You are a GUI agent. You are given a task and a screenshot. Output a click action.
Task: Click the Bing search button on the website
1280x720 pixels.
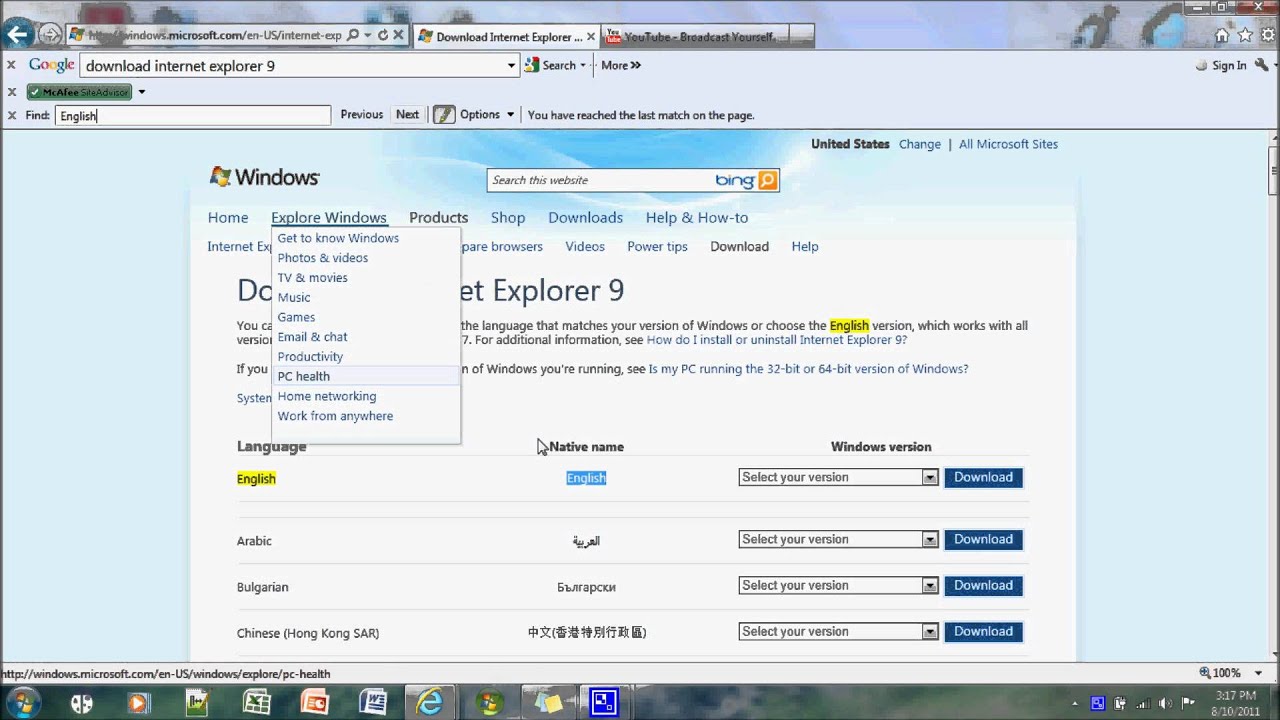pyautogui.click(x=767, y=180)
